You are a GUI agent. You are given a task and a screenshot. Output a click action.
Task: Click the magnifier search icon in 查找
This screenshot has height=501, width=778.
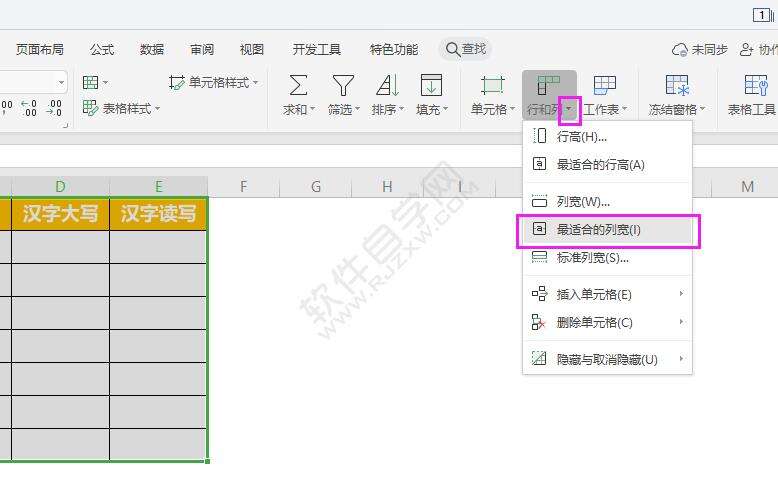(x=453, y=49)
